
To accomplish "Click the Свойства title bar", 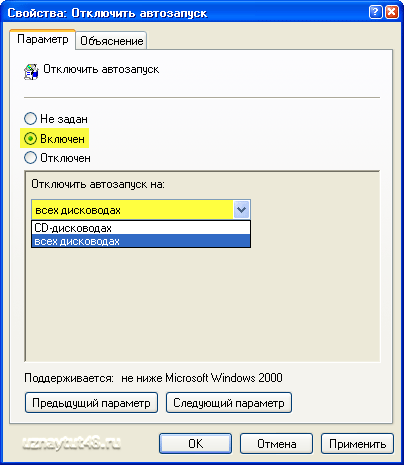I will 187,13.
